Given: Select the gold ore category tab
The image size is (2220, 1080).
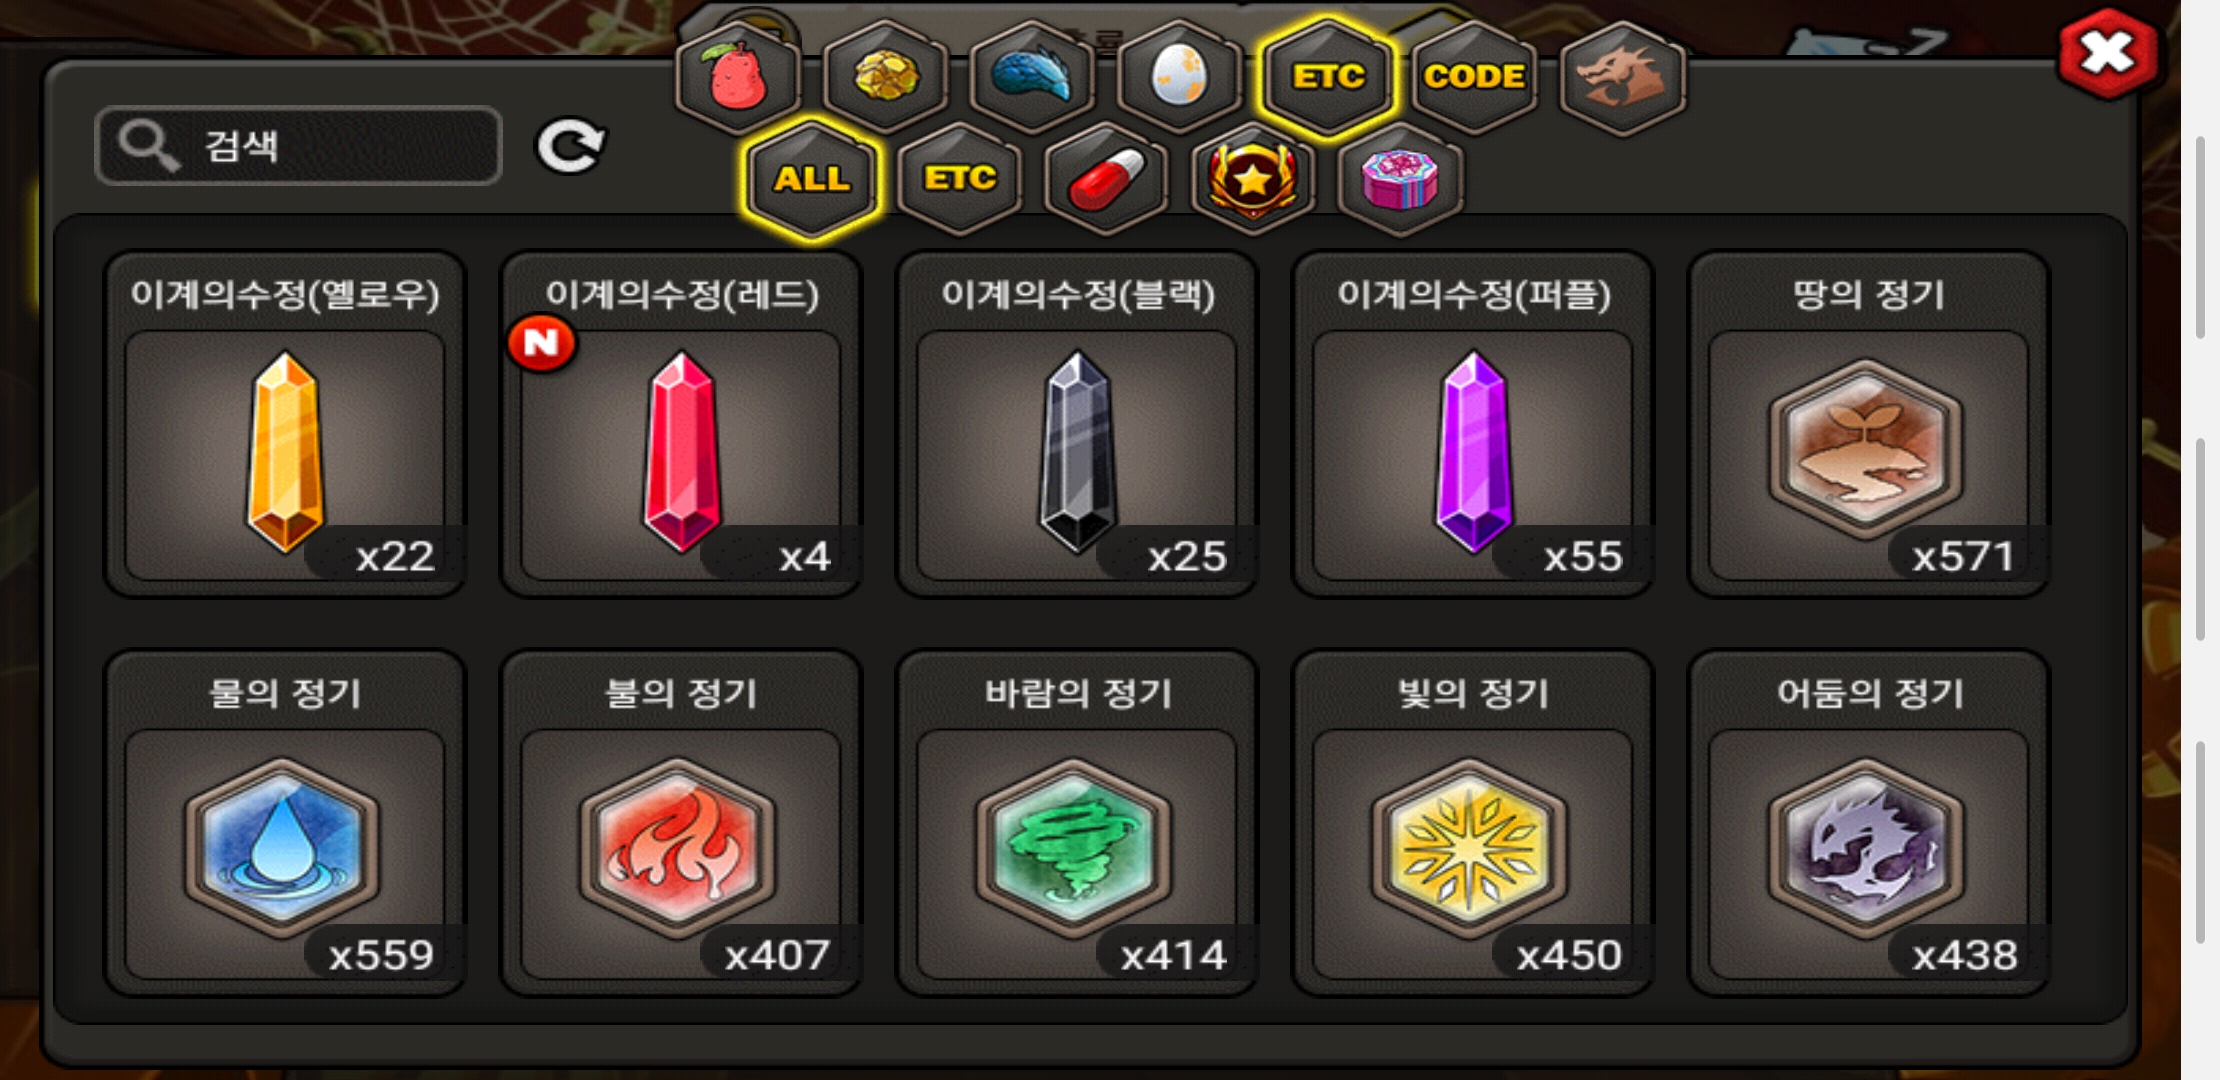Looking at the screenshot, I should (x=886, y=77).
